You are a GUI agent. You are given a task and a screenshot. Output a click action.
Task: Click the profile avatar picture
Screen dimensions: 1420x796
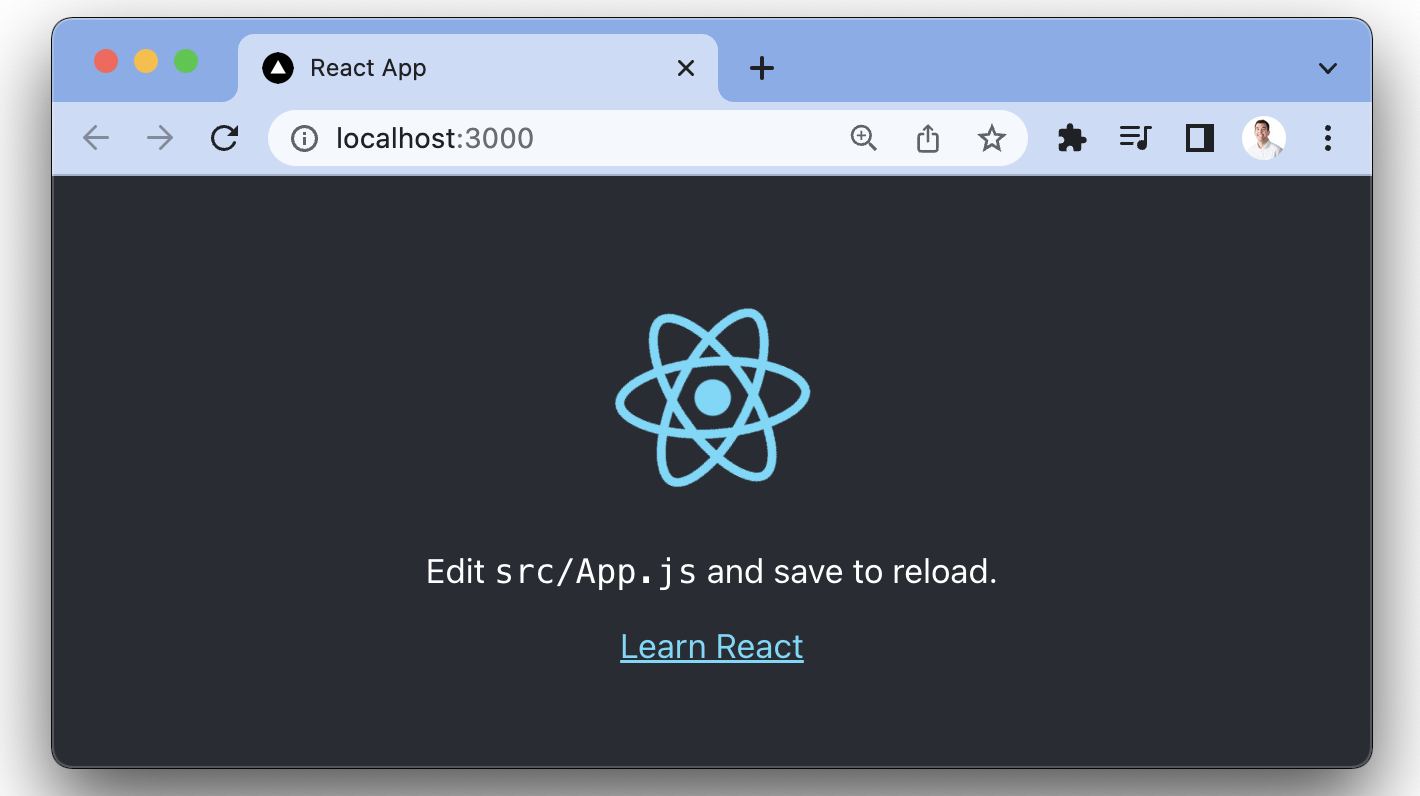1263,138
